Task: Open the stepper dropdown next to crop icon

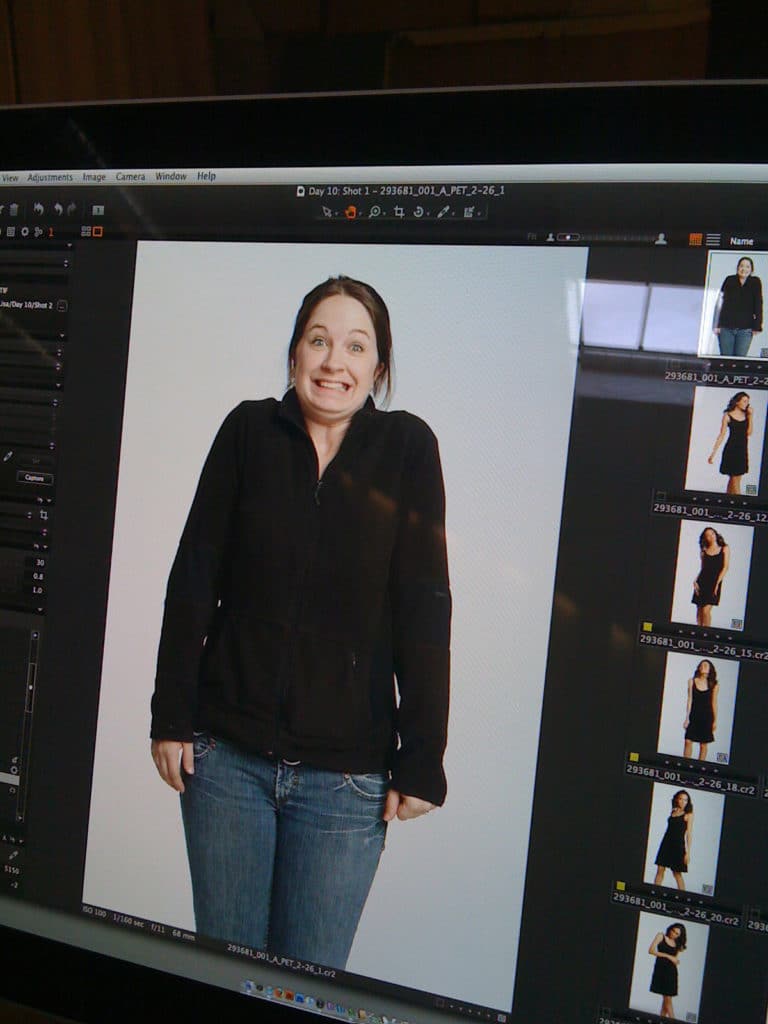Action: tap(29, 515)
